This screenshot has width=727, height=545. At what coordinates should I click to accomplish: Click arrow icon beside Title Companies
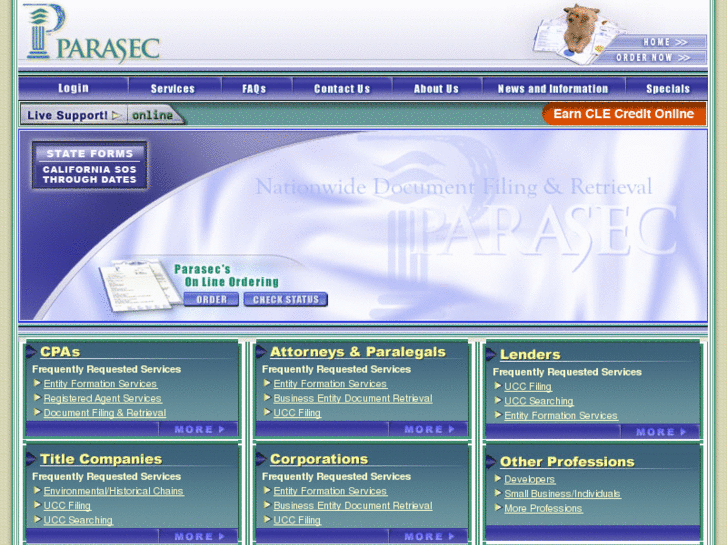pyautogui.click(x=31, y=459)
